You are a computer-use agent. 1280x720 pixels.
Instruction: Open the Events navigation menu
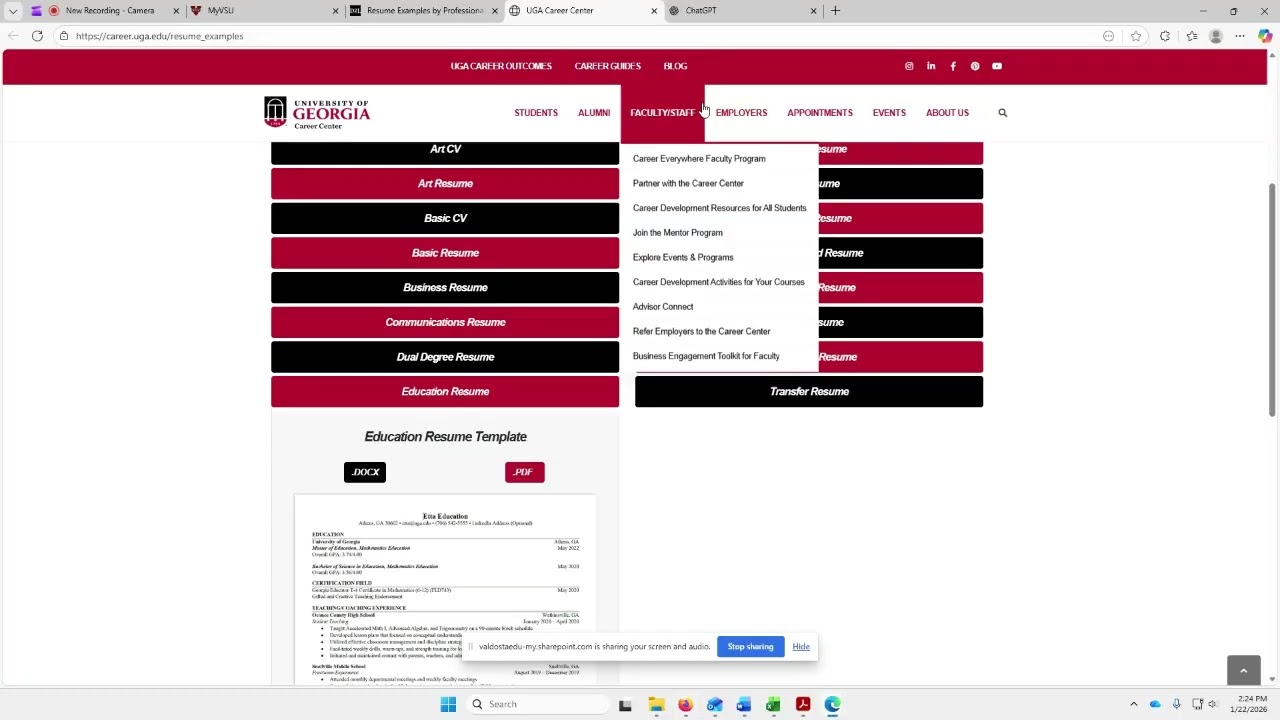pos(889,113)
